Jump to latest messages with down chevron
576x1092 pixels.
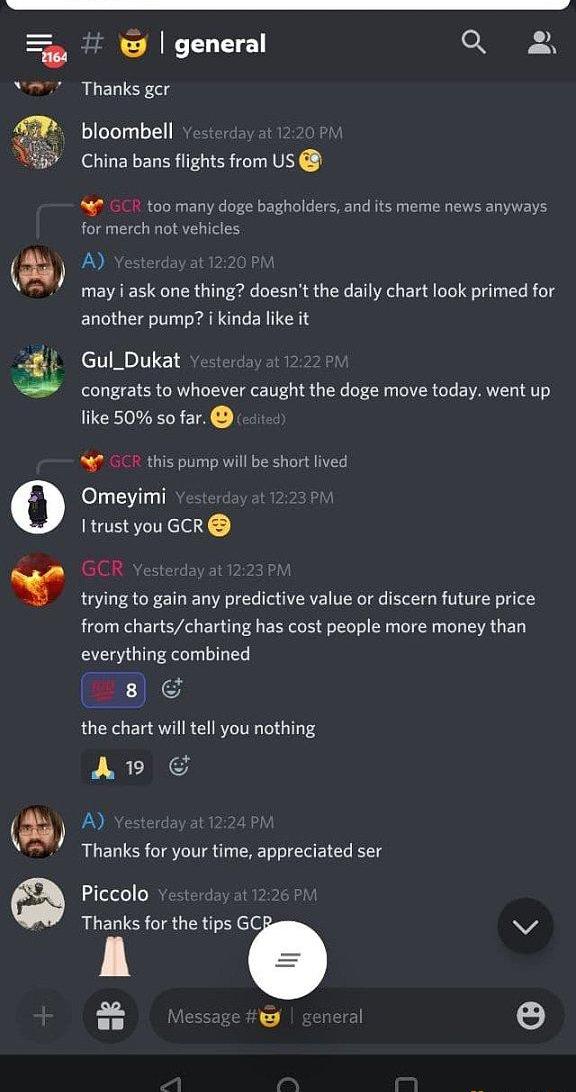(x=526, y=926)
